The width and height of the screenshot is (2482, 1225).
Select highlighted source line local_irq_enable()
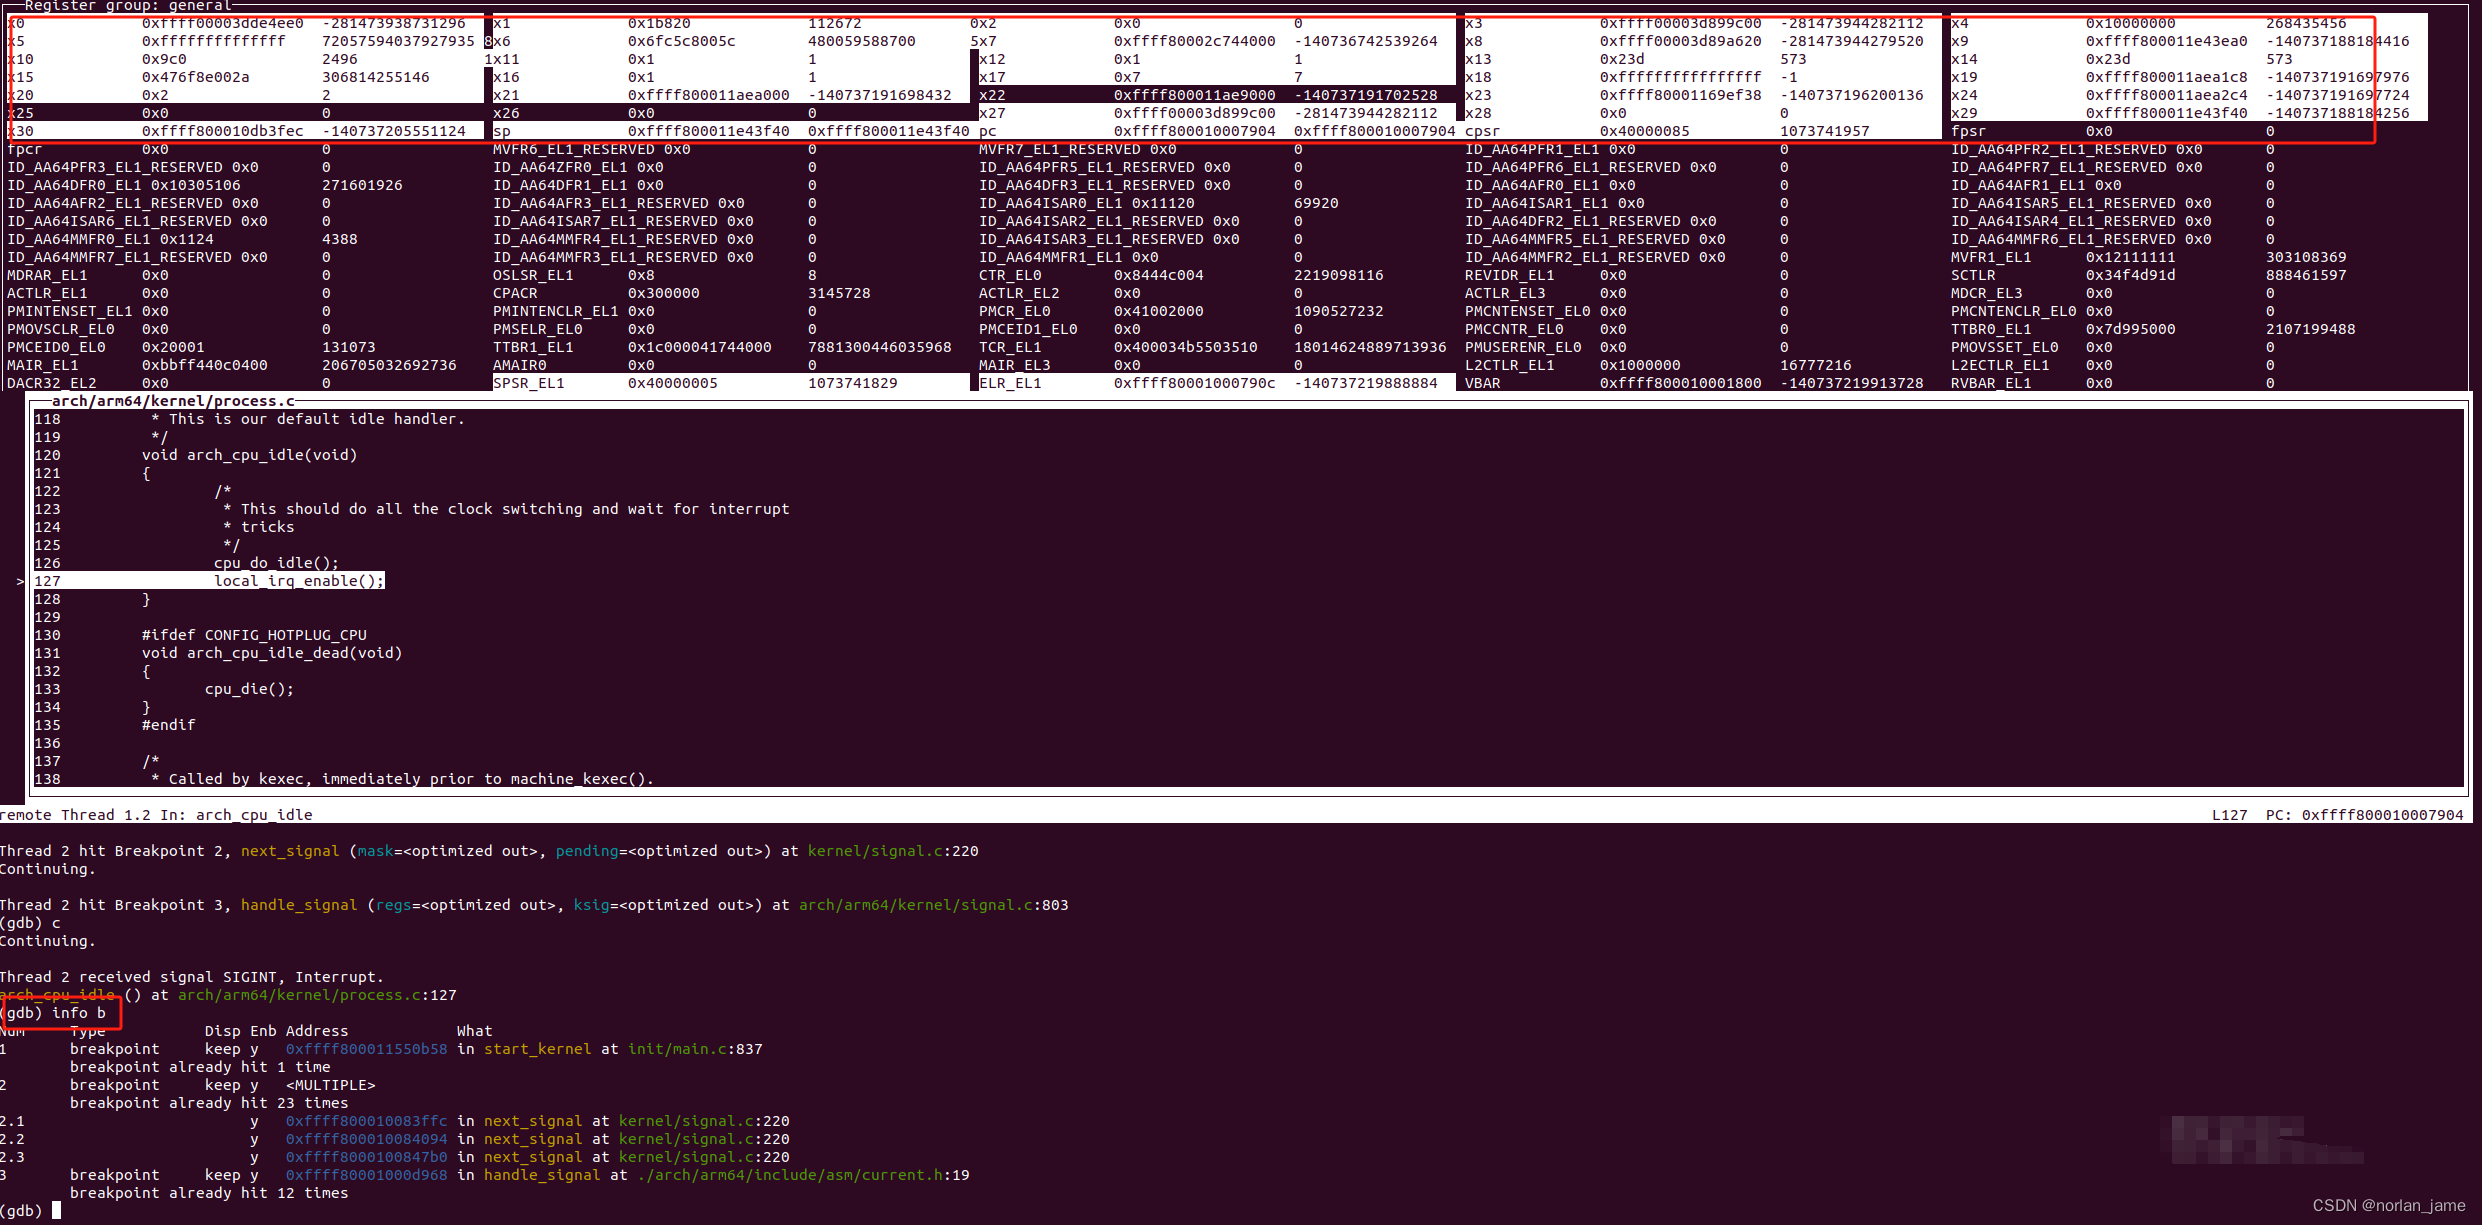298,581
